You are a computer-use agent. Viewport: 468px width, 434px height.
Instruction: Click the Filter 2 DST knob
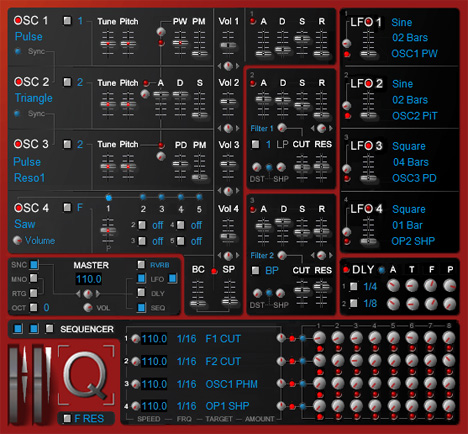pos(257,293)
